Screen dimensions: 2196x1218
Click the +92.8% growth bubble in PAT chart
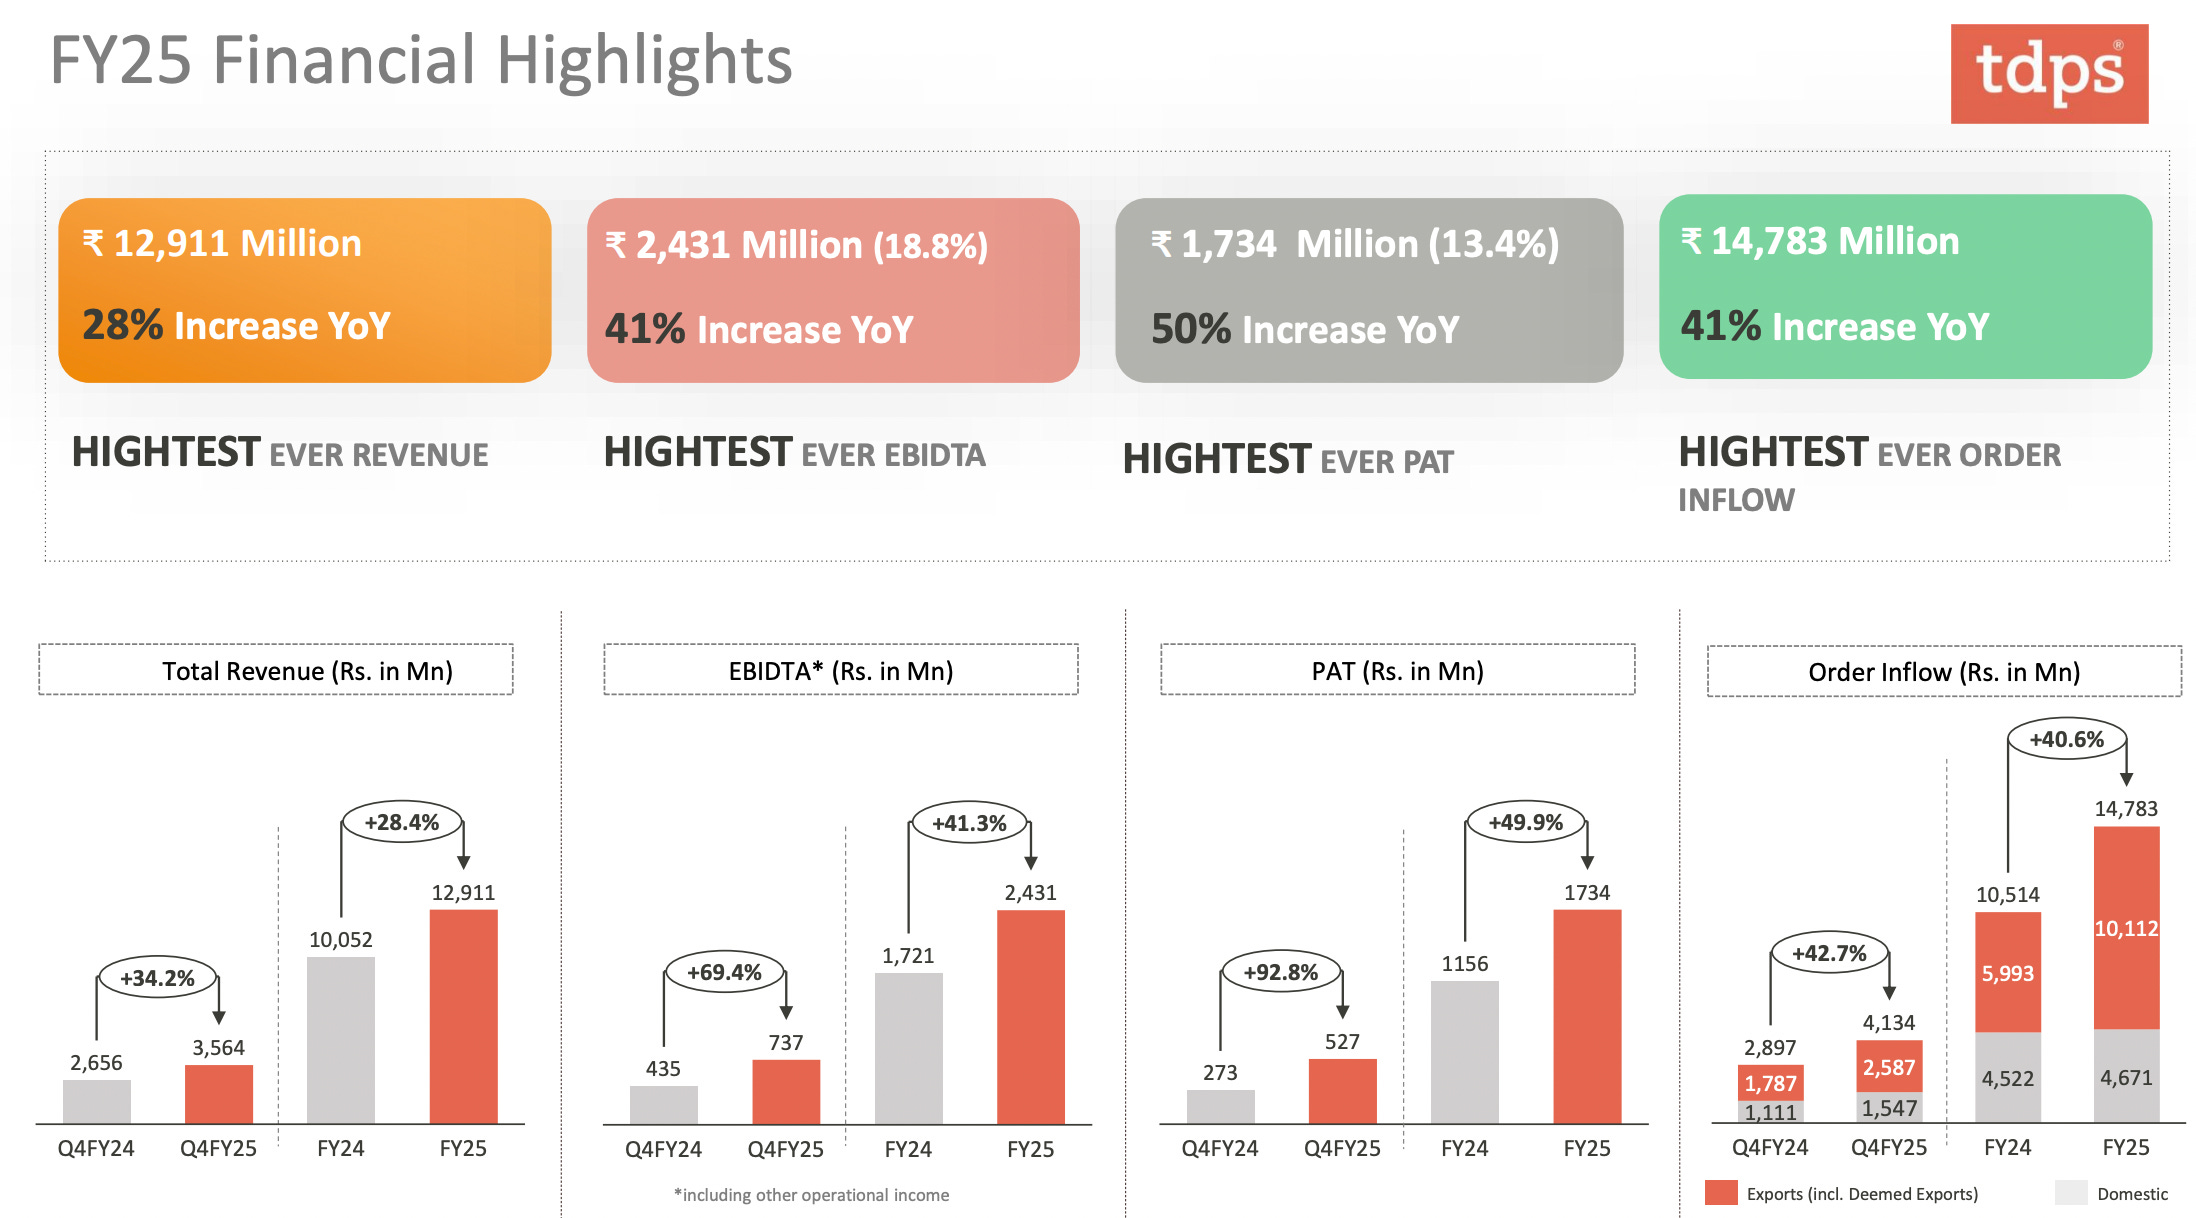(1280, 972)
